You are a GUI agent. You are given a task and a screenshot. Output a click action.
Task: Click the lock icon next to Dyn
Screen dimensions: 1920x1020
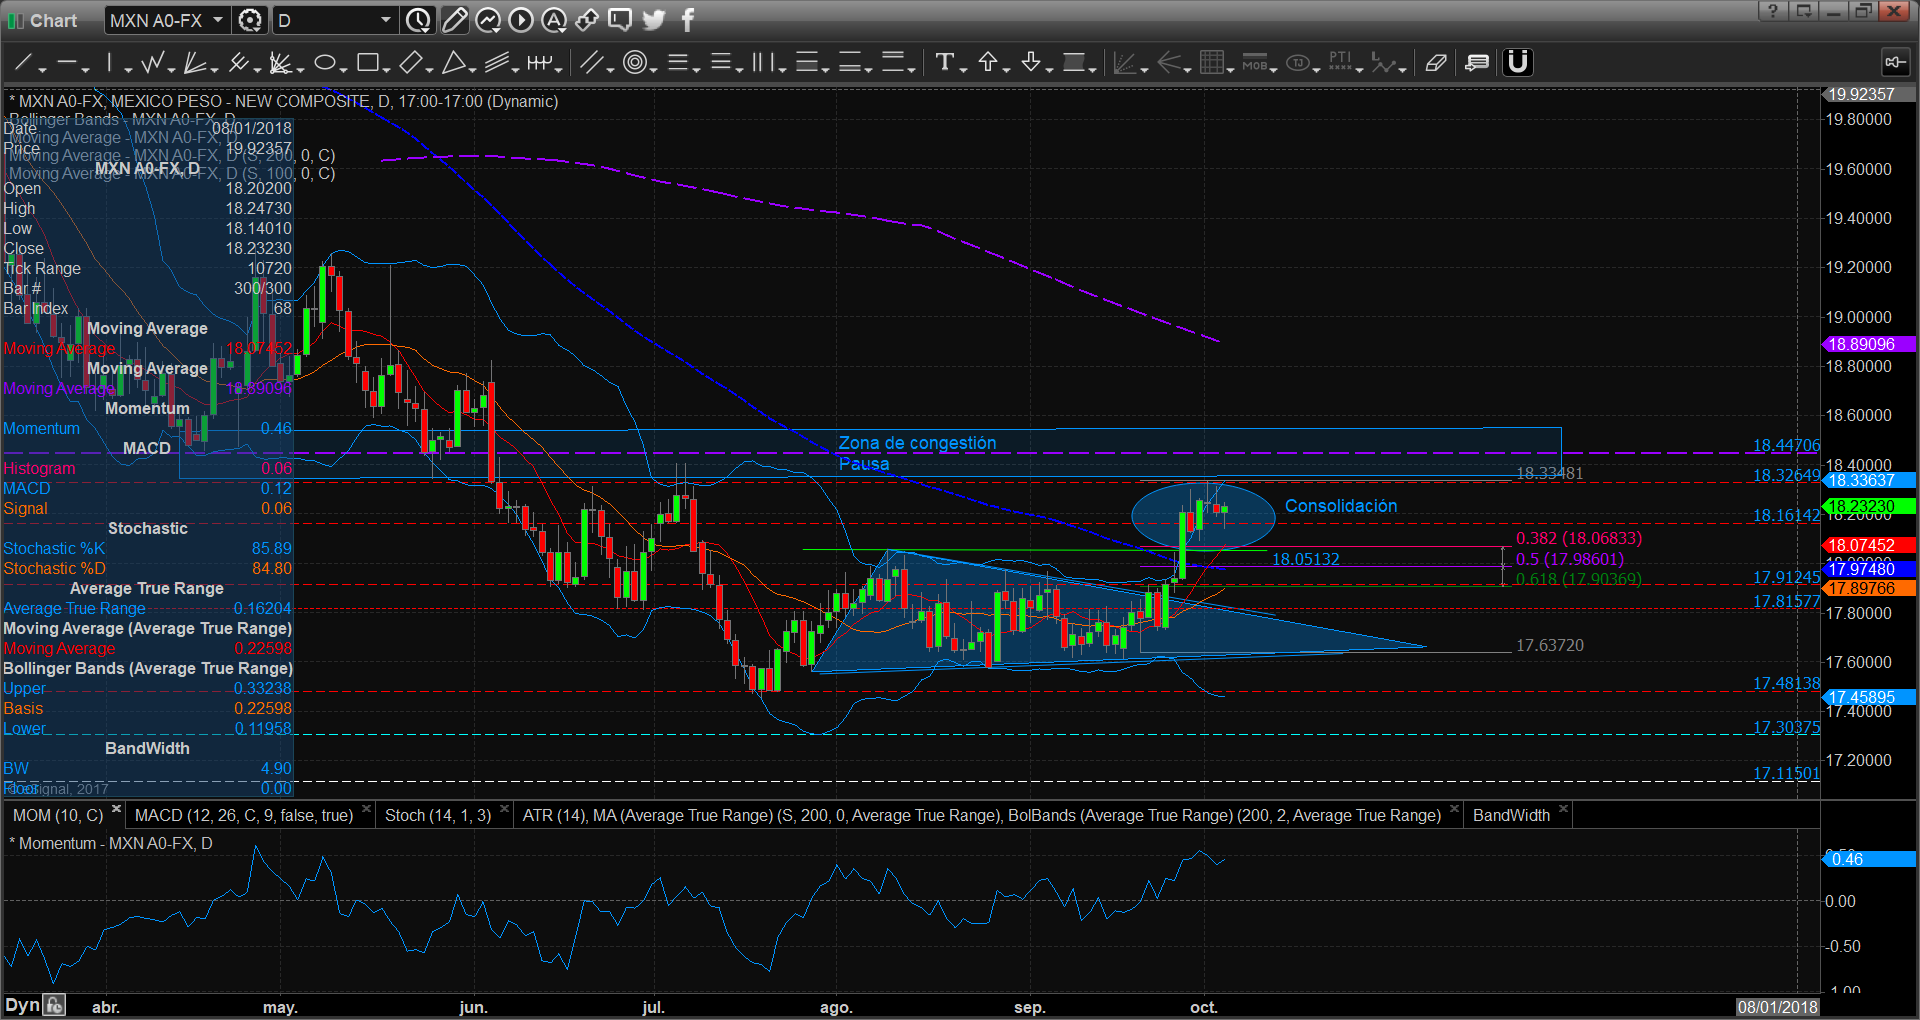click(x=55, y=1005)
